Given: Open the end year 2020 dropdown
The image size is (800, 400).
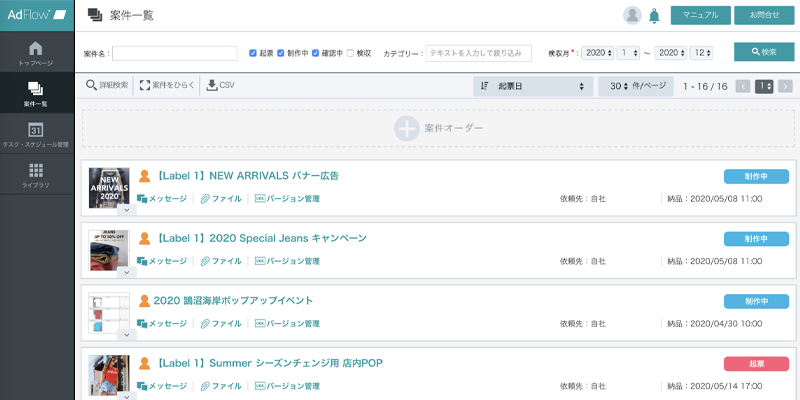Looking at the screenshot, I should tap(671, 53).
